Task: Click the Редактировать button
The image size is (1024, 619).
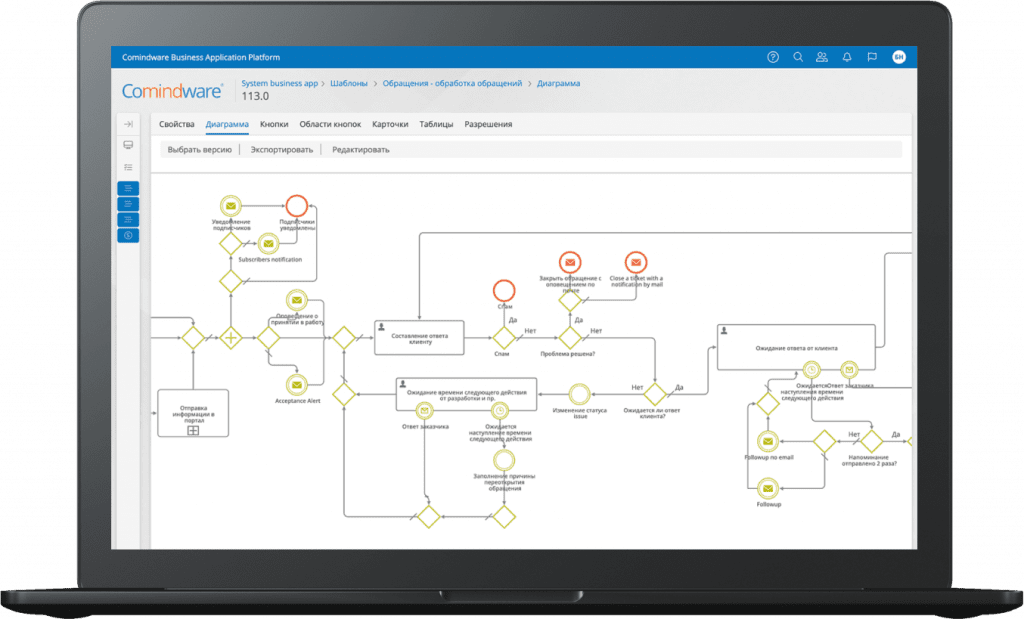Action: coord(361,150)
